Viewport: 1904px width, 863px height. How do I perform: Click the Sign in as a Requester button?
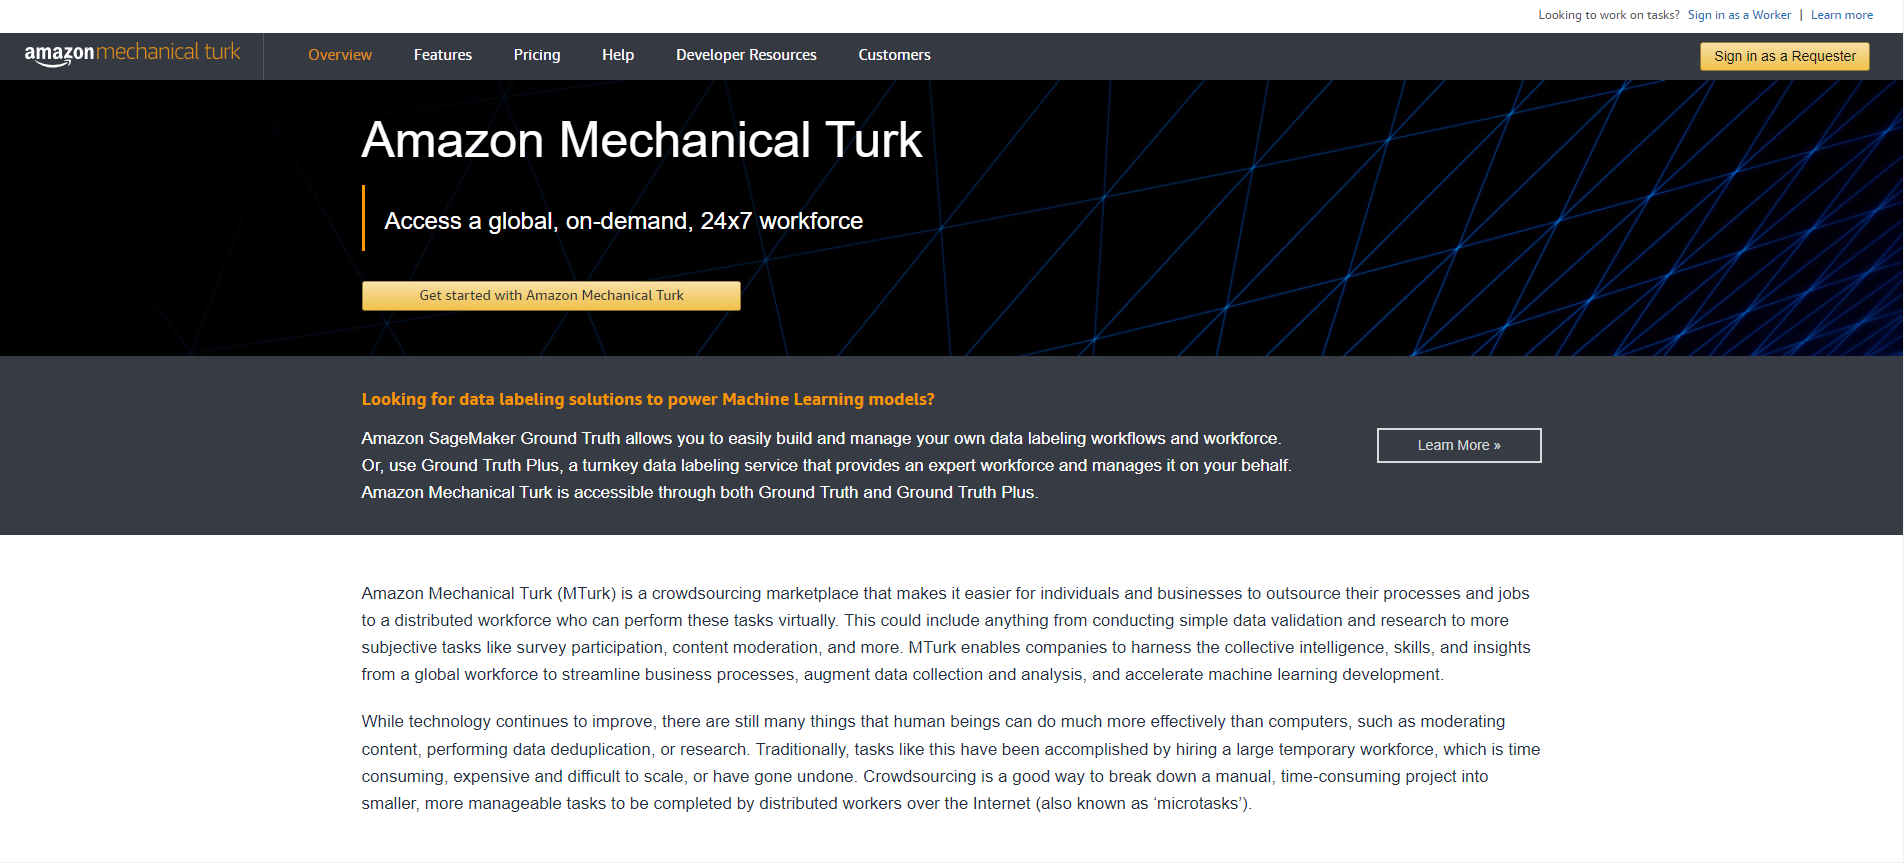pos(1785,56)
